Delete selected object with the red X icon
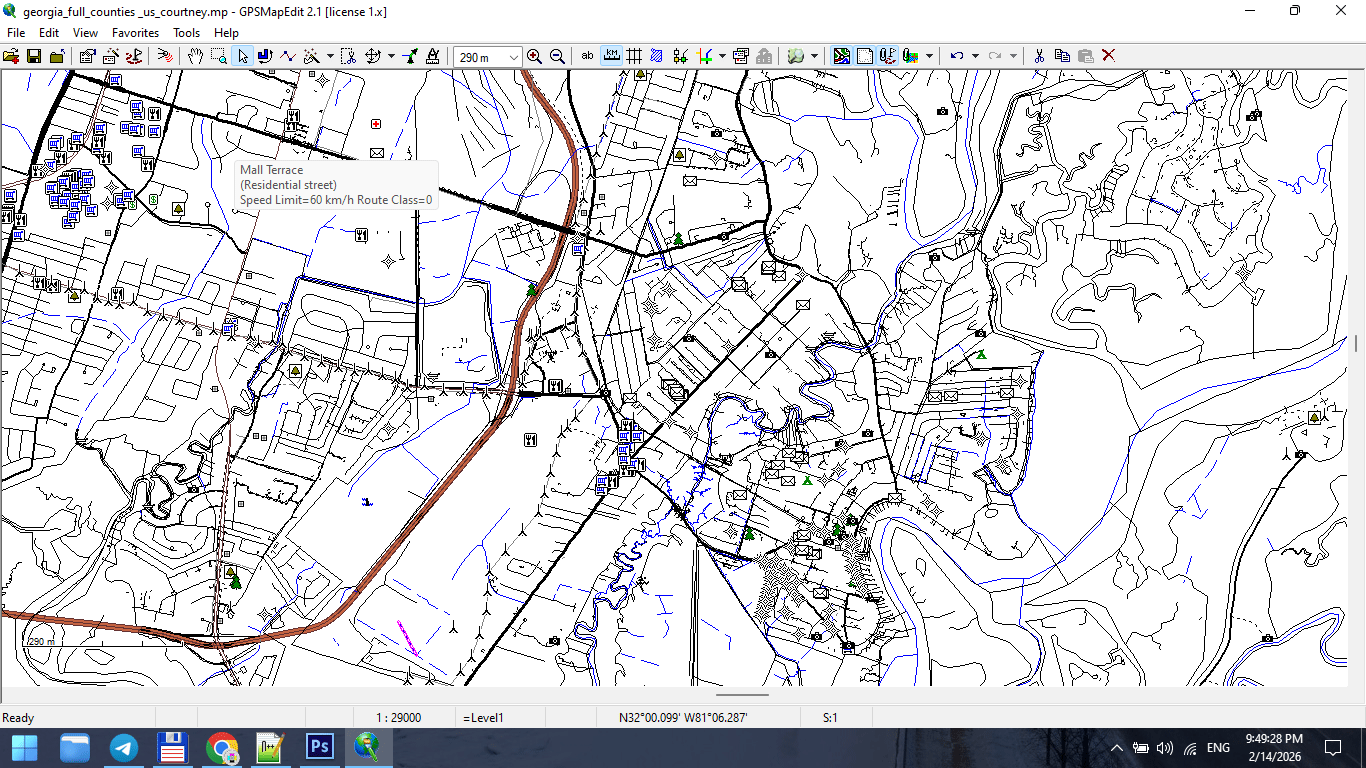 point(1108,56)
